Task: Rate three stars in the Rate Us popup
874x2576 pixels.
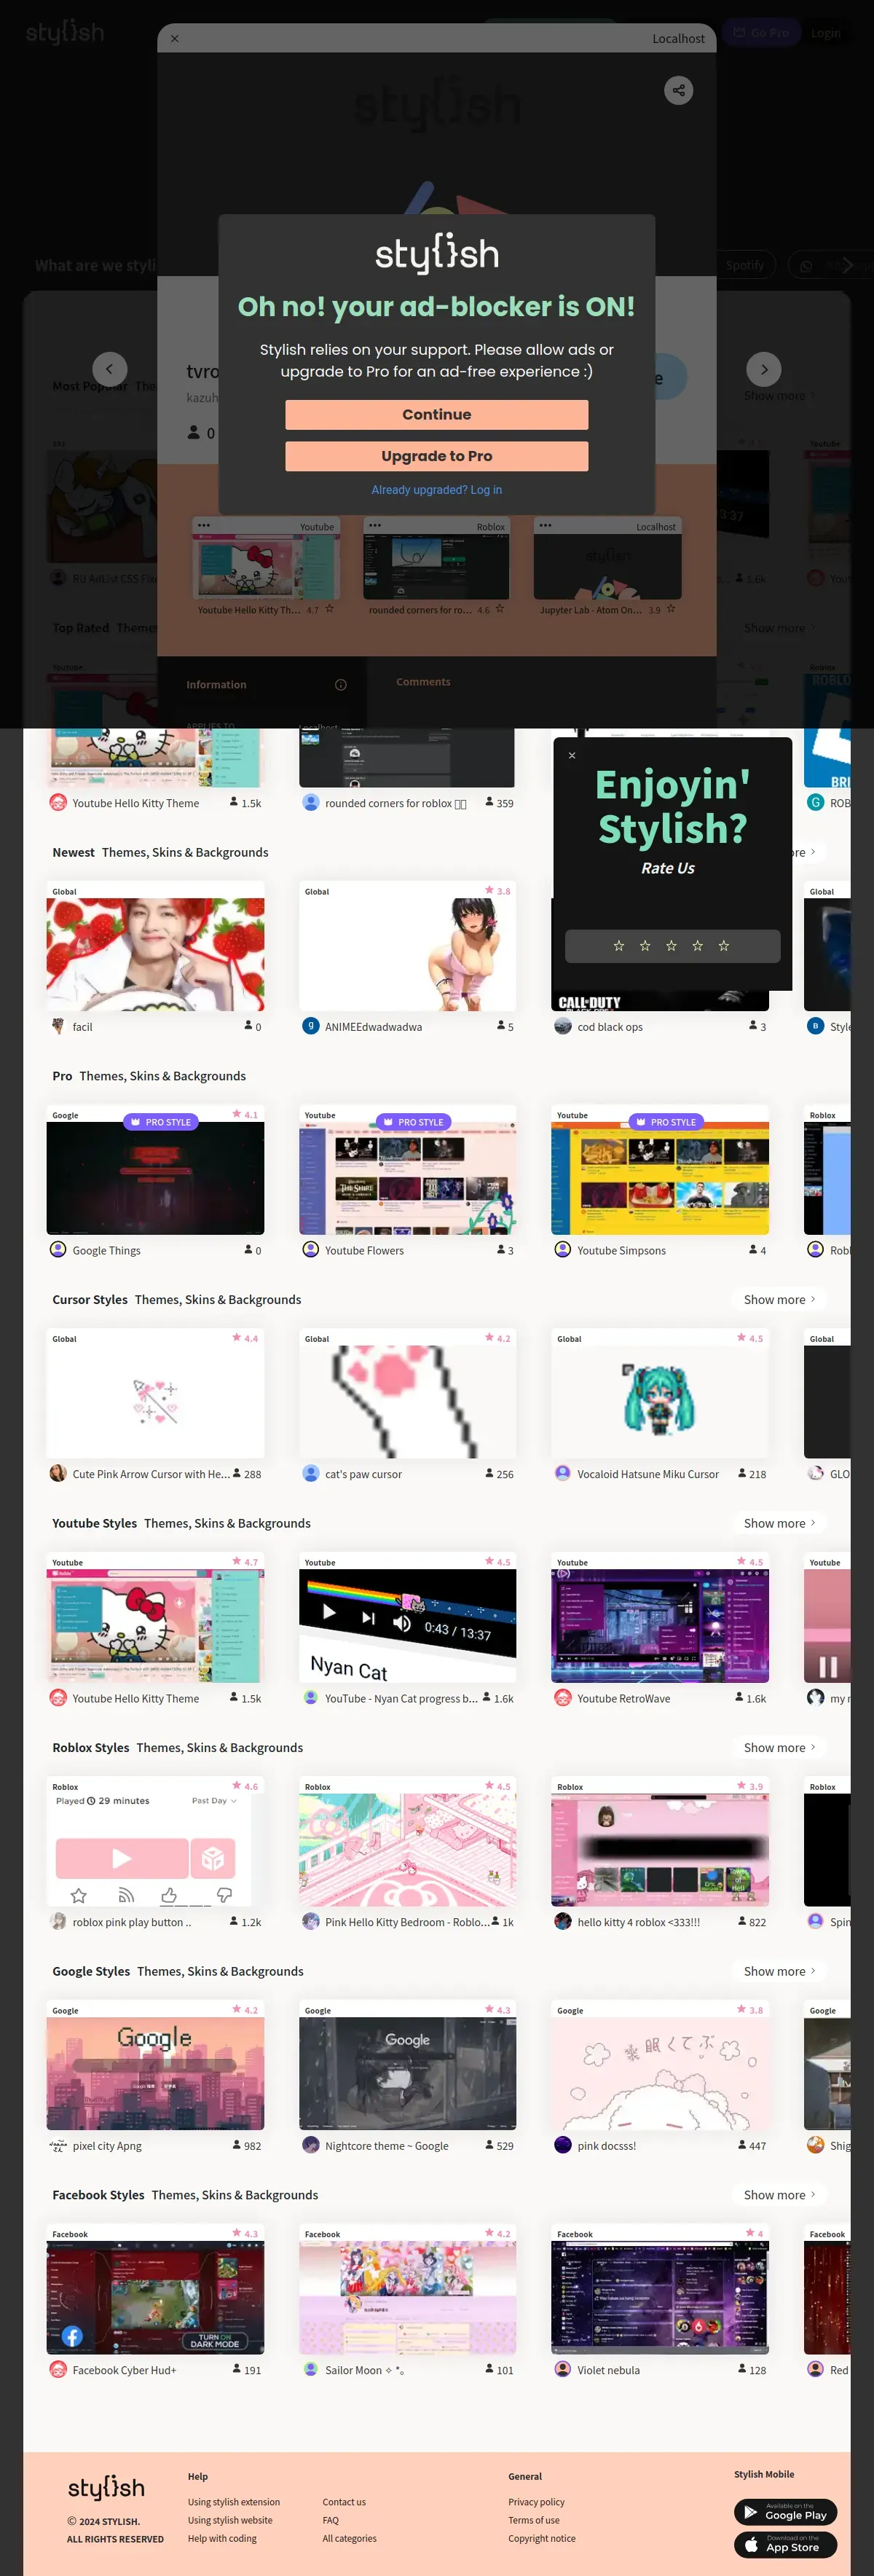Action: [671, 946]
